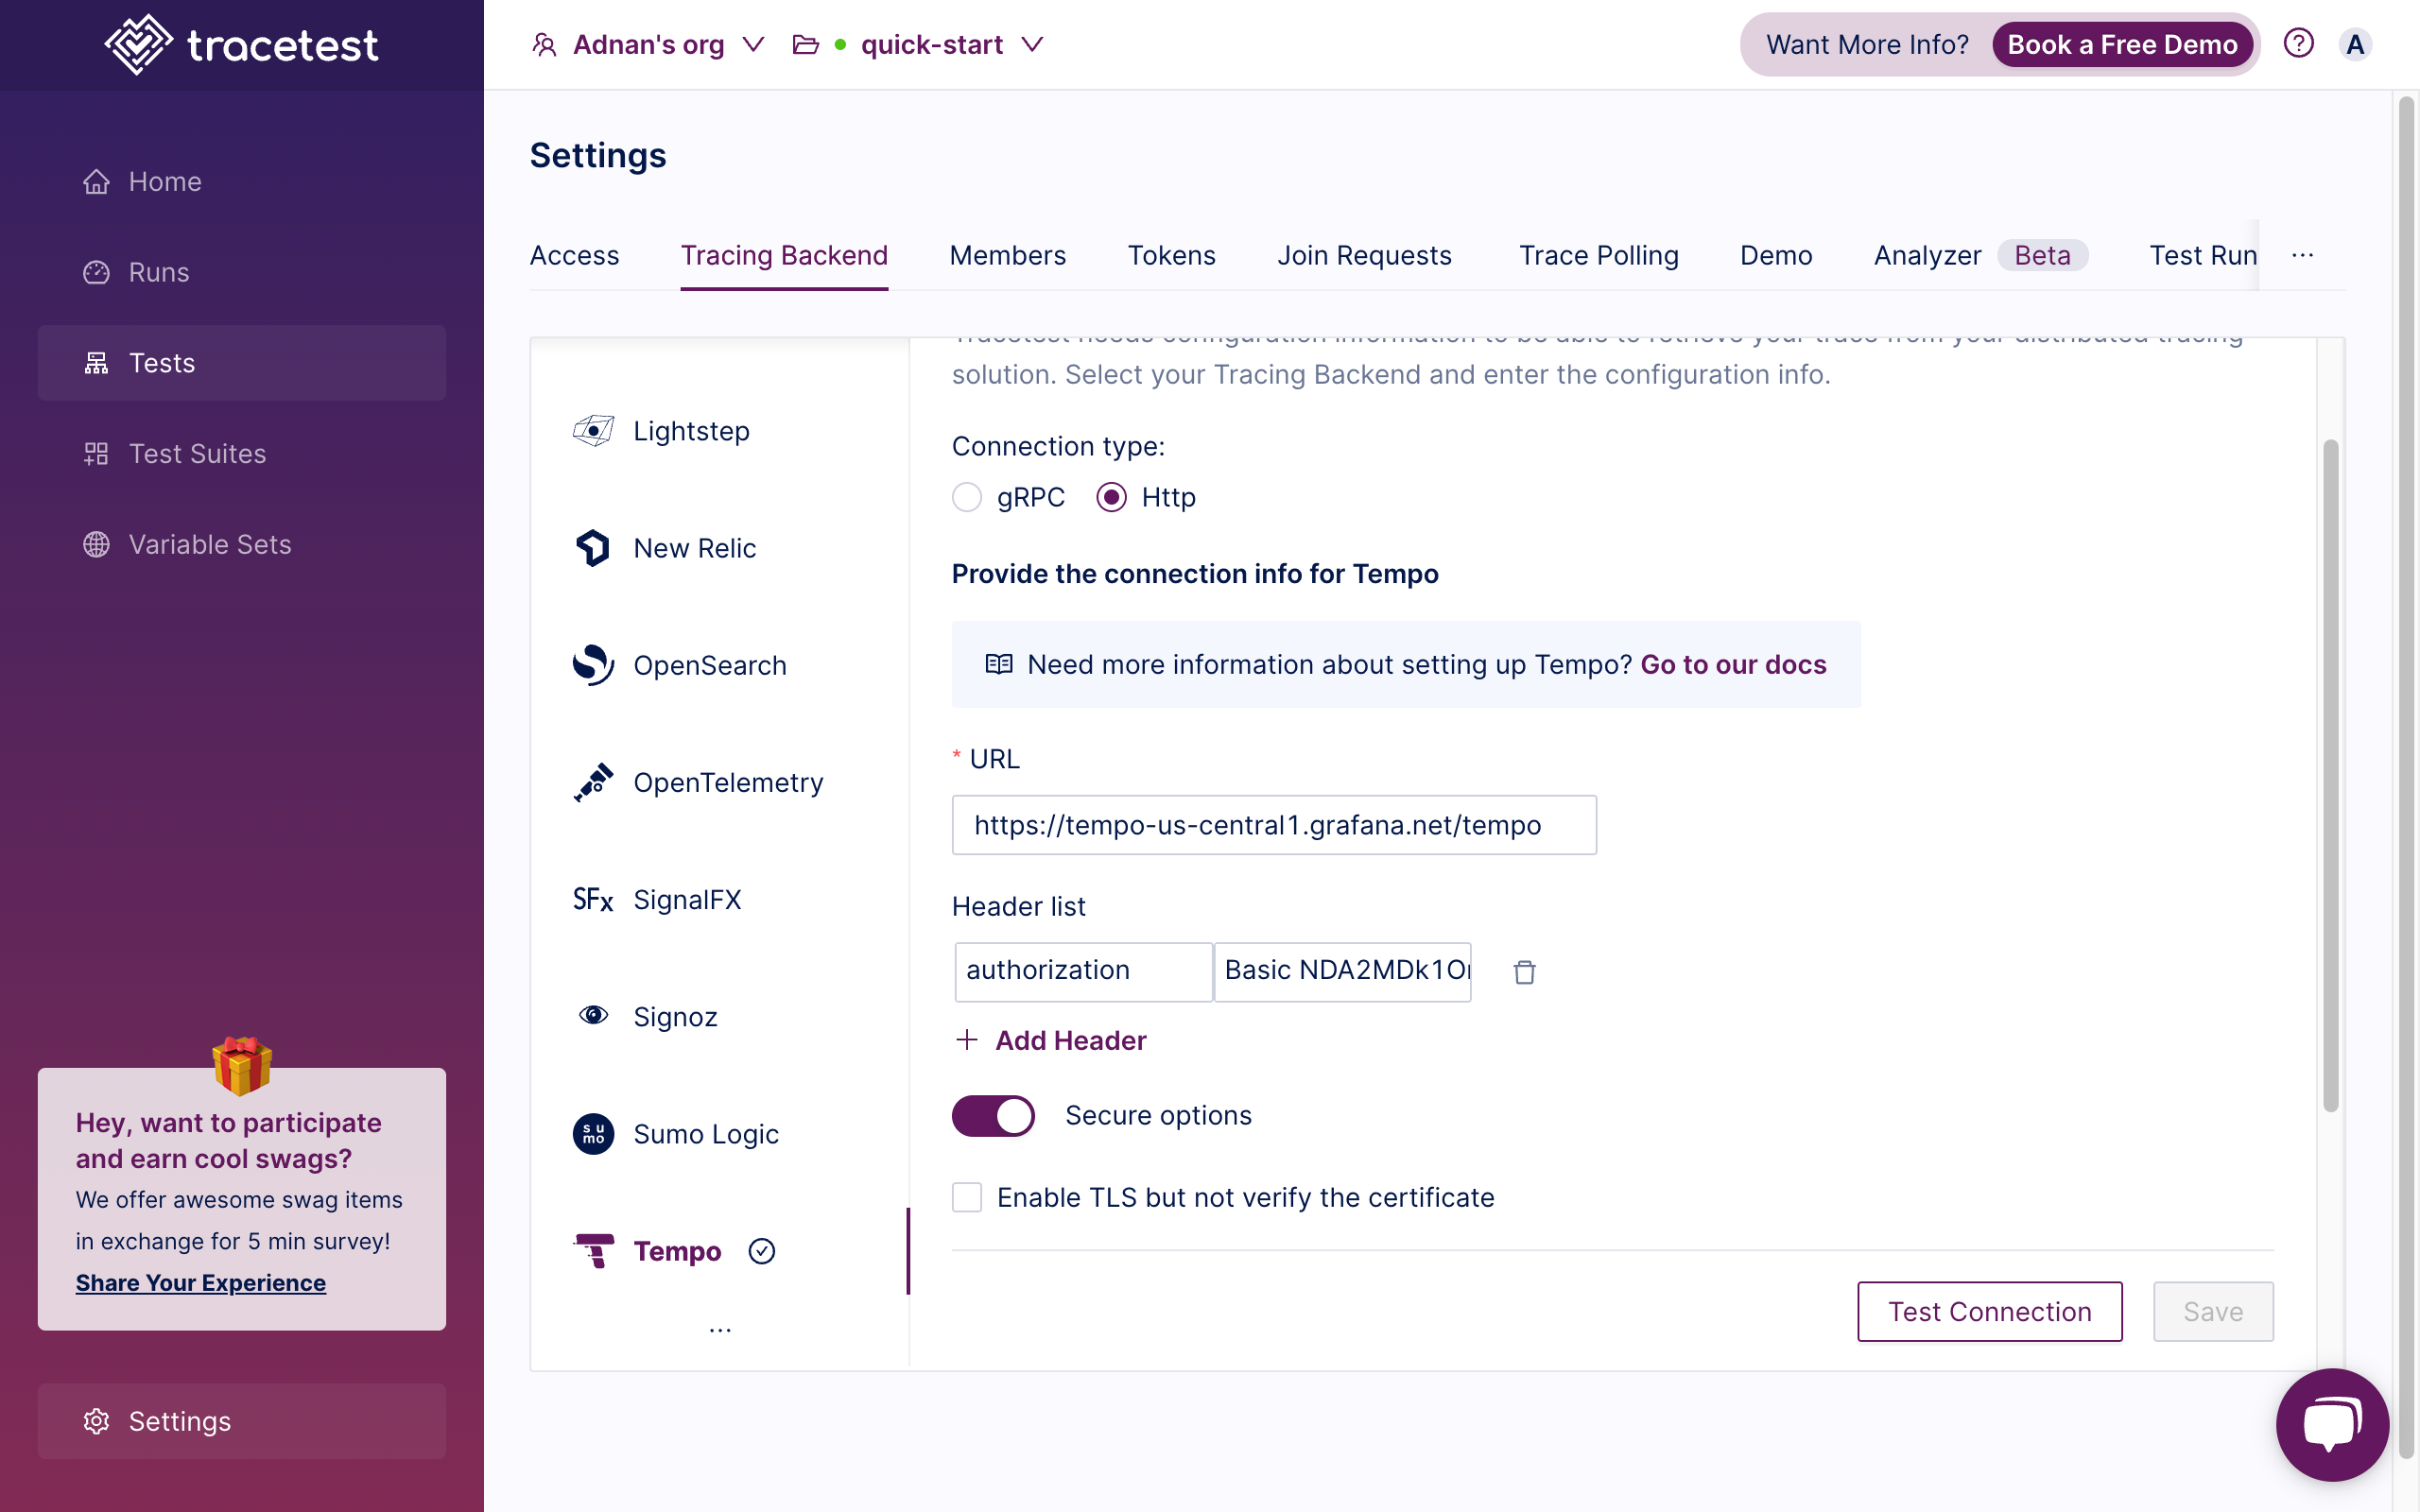The image size is (2420, 1512).
Task: Enable TLS without certificate verification checkbox
Action: tap(967, 1197)
